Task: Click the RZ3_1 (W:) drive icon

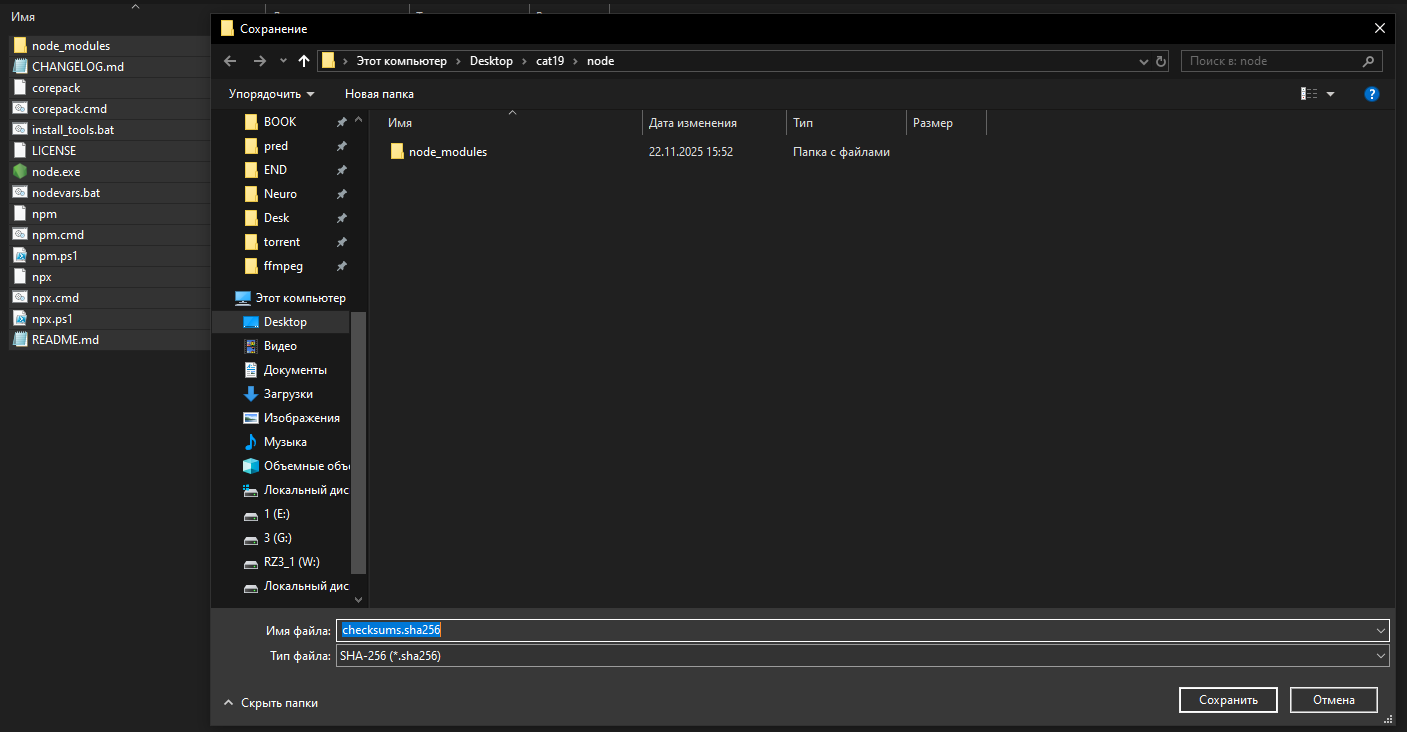Action: [x=252, y=562]
